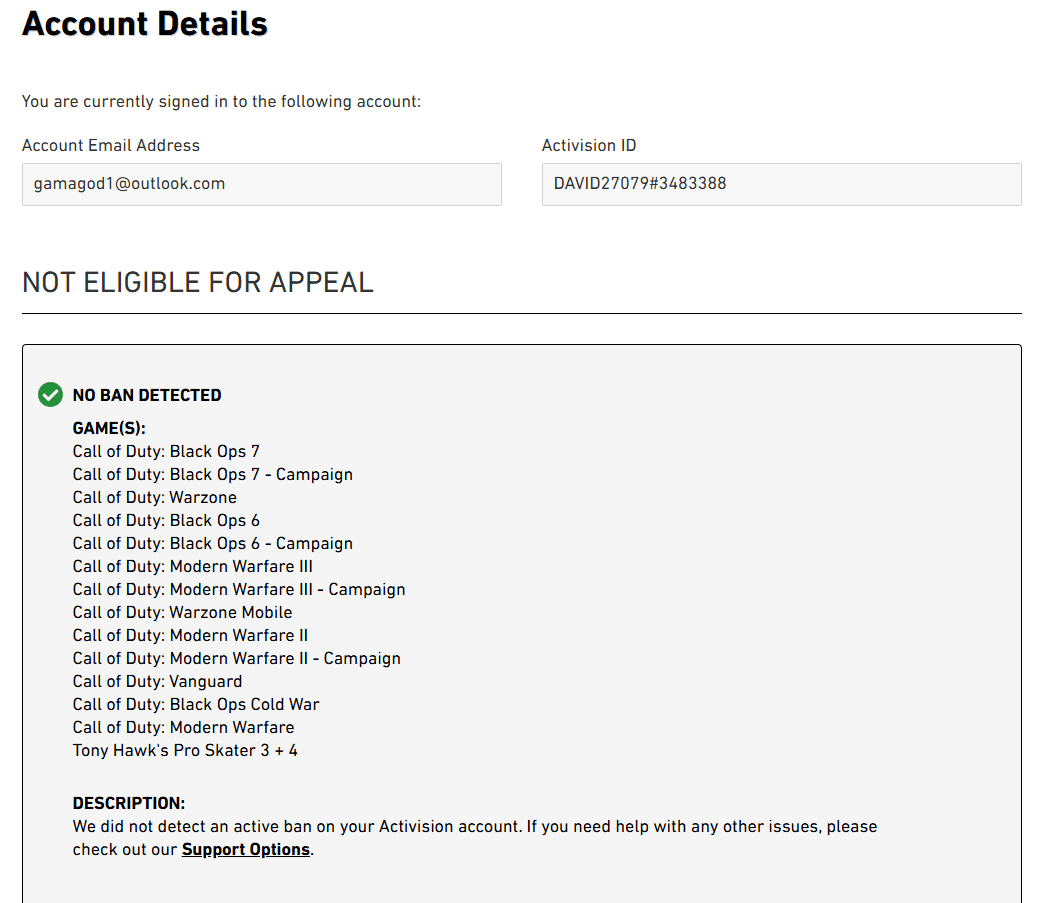Click the Account Email Address field
1059x903 pixels.
[x=261, y=184]
